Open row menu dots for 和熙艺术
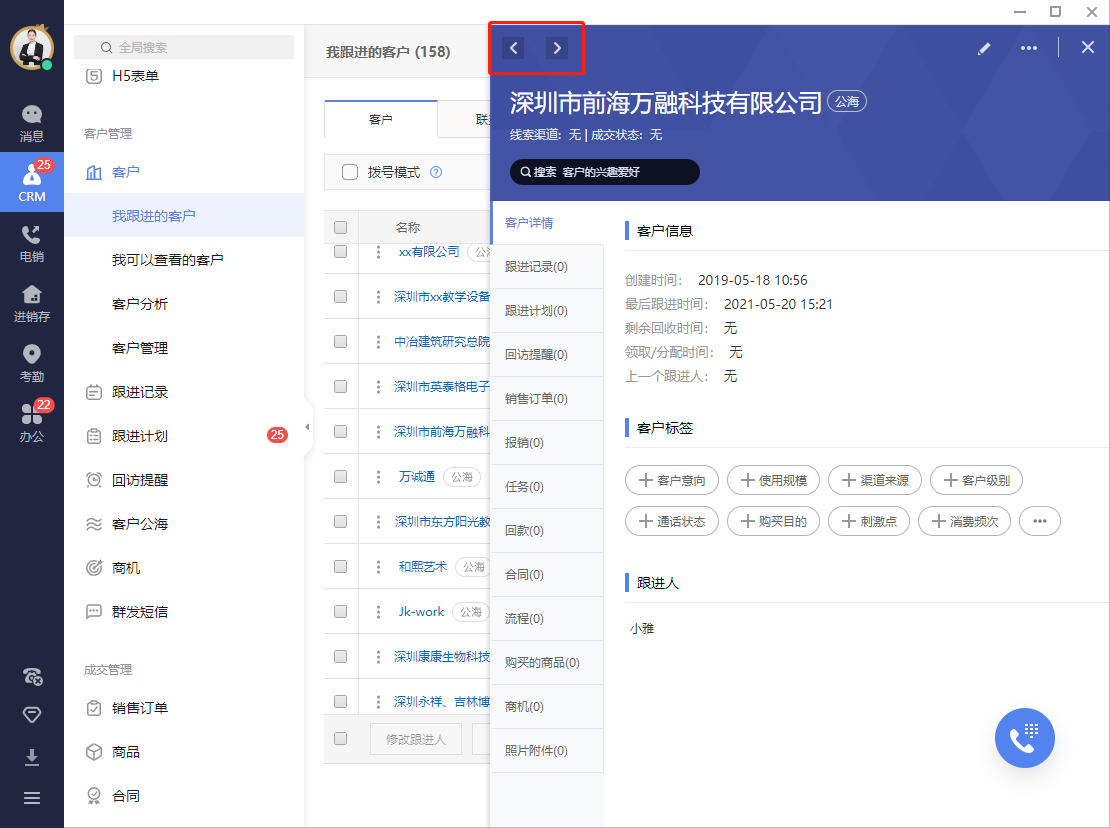 pyautogui.click(x=378, y=566)
